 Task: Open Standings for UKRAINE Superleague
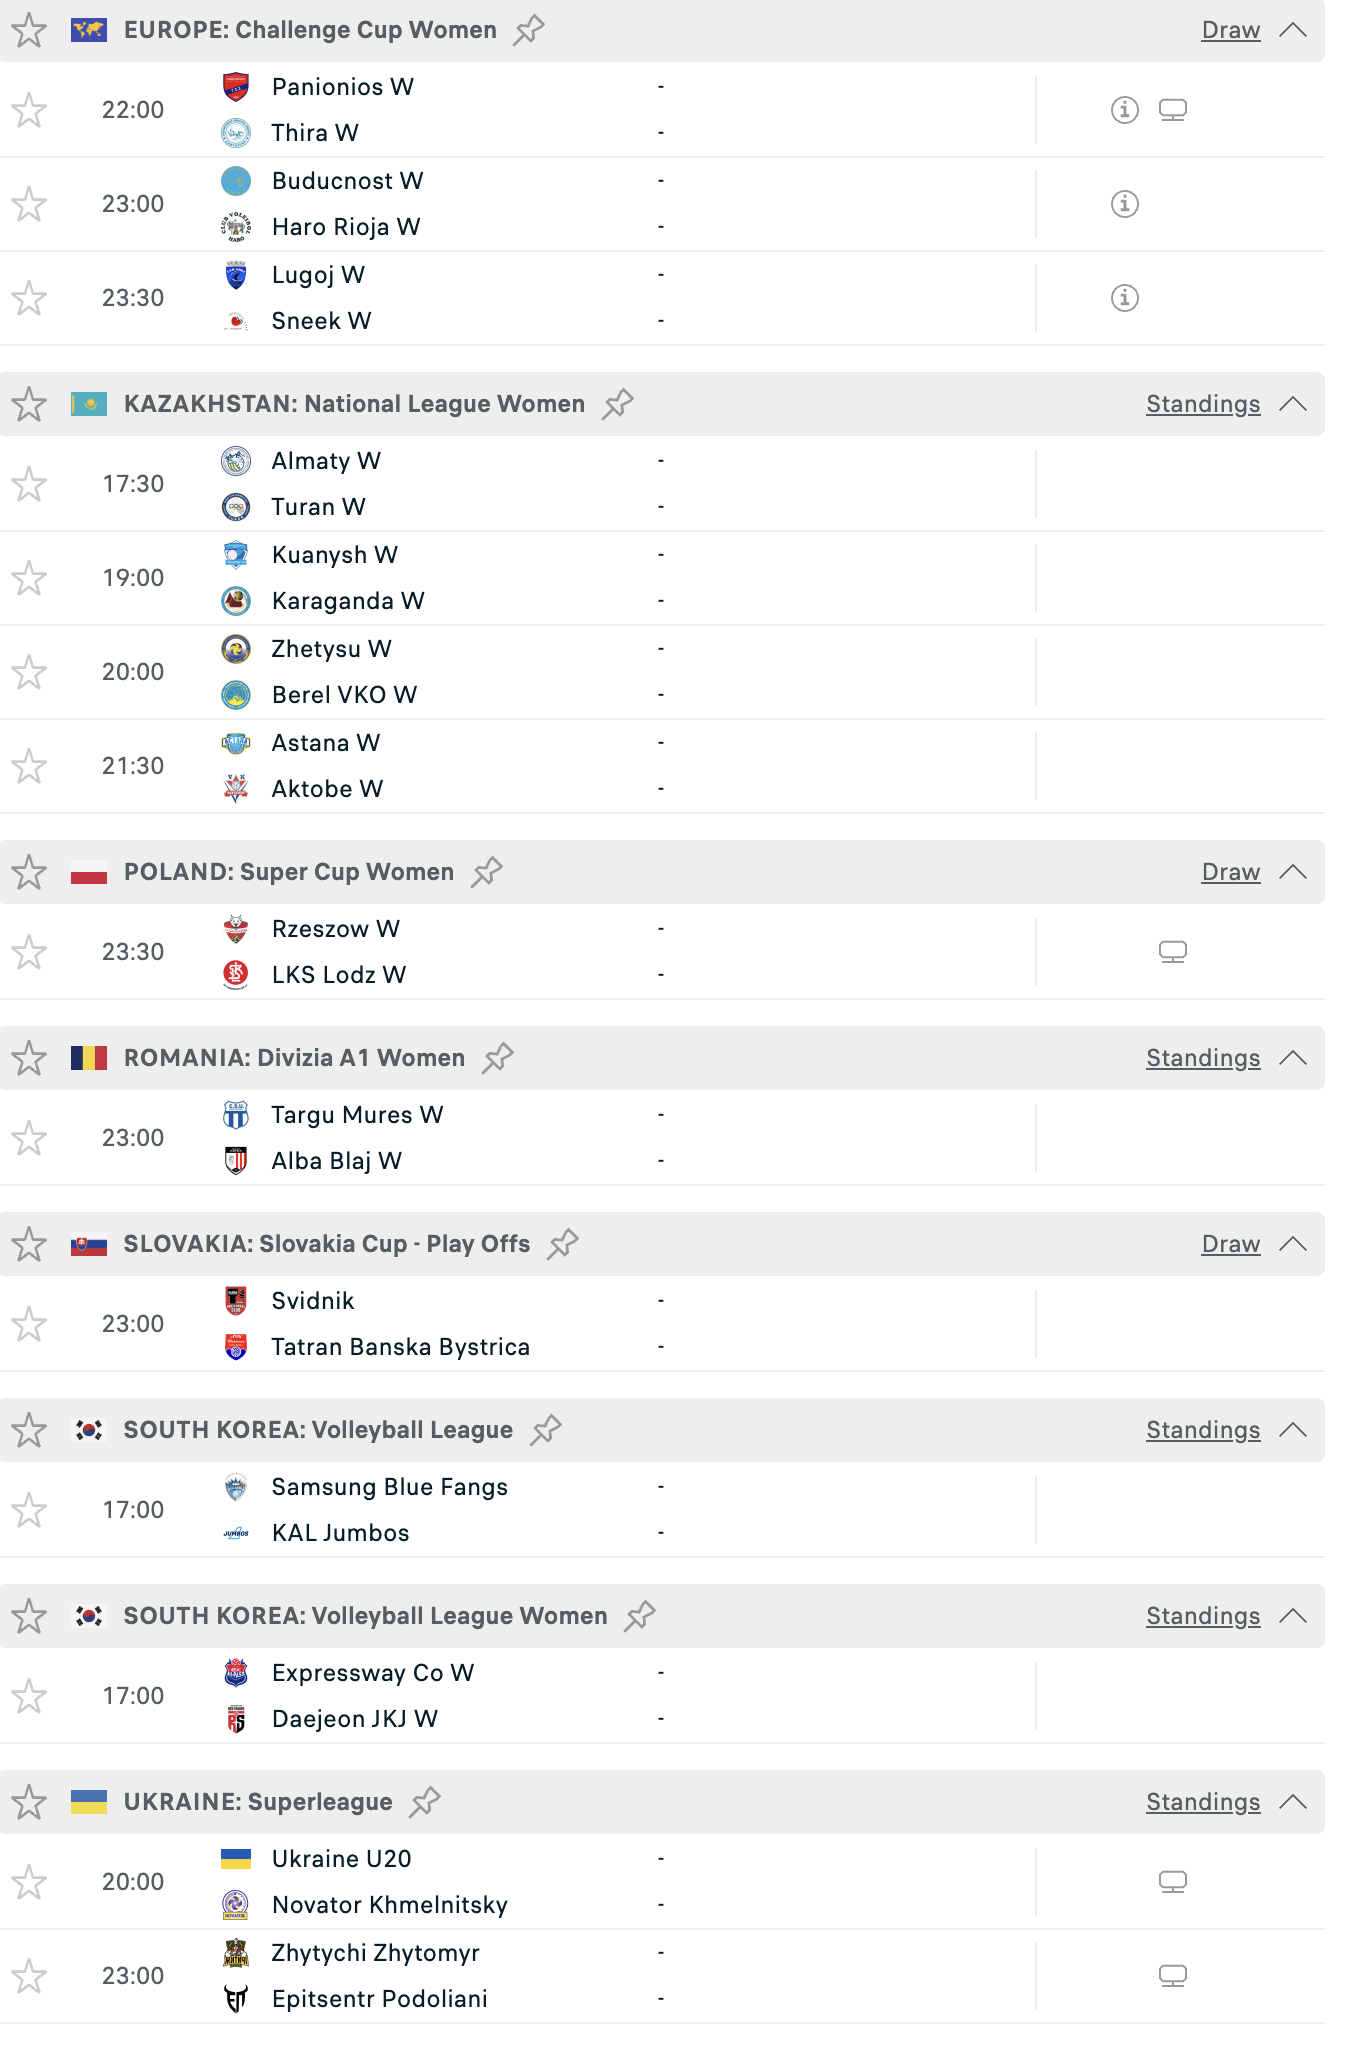click(x=1202, y=1802)
